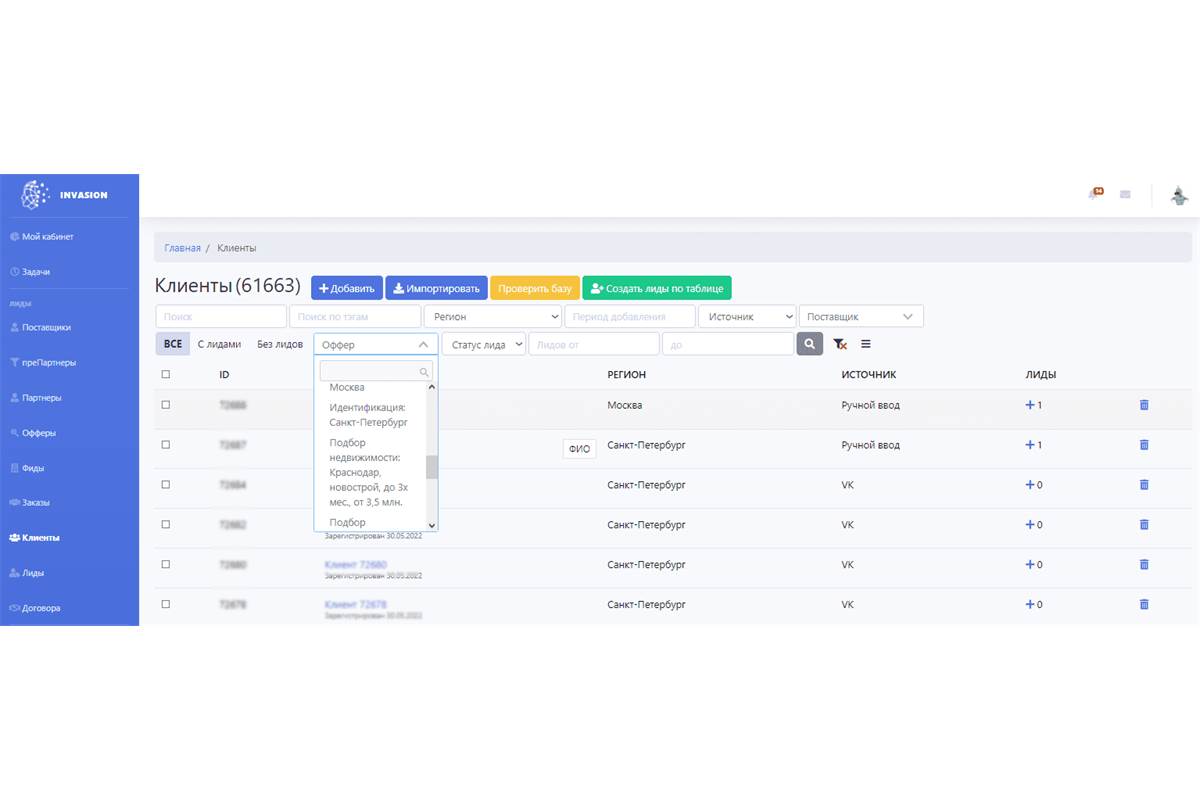Focus the Лидов от field

tap(594, 344)
